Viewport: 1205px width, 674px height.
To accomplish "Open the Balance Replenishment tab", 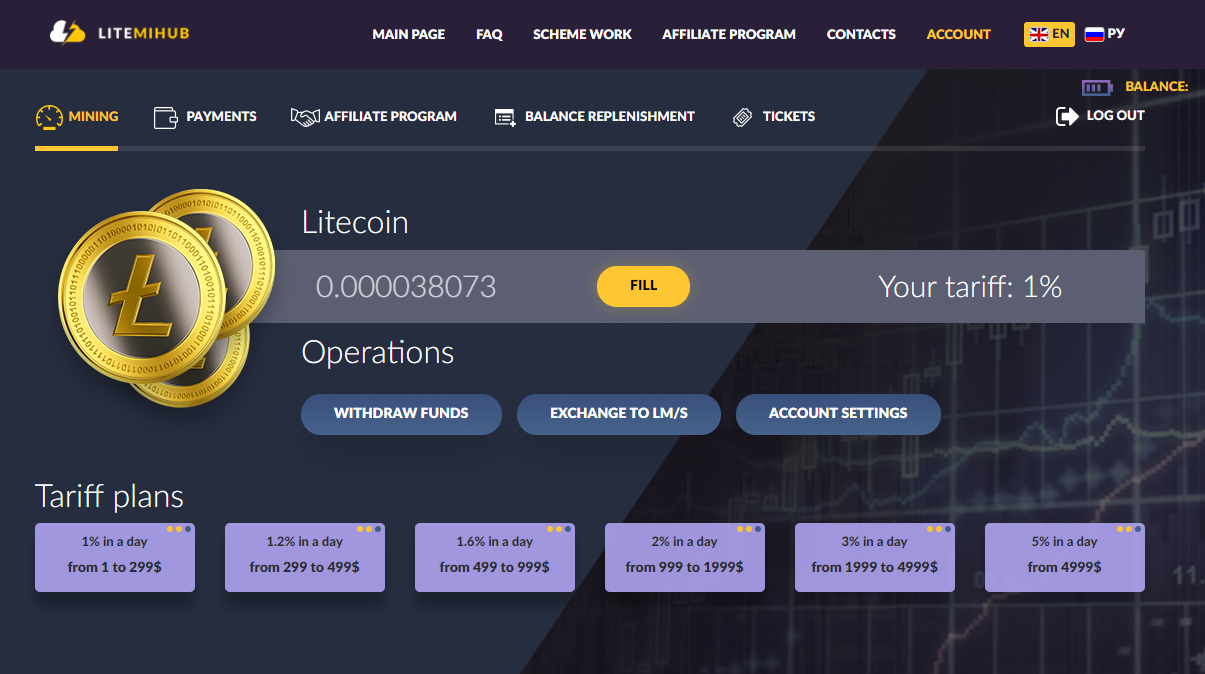I will click(x=594, y=117).
